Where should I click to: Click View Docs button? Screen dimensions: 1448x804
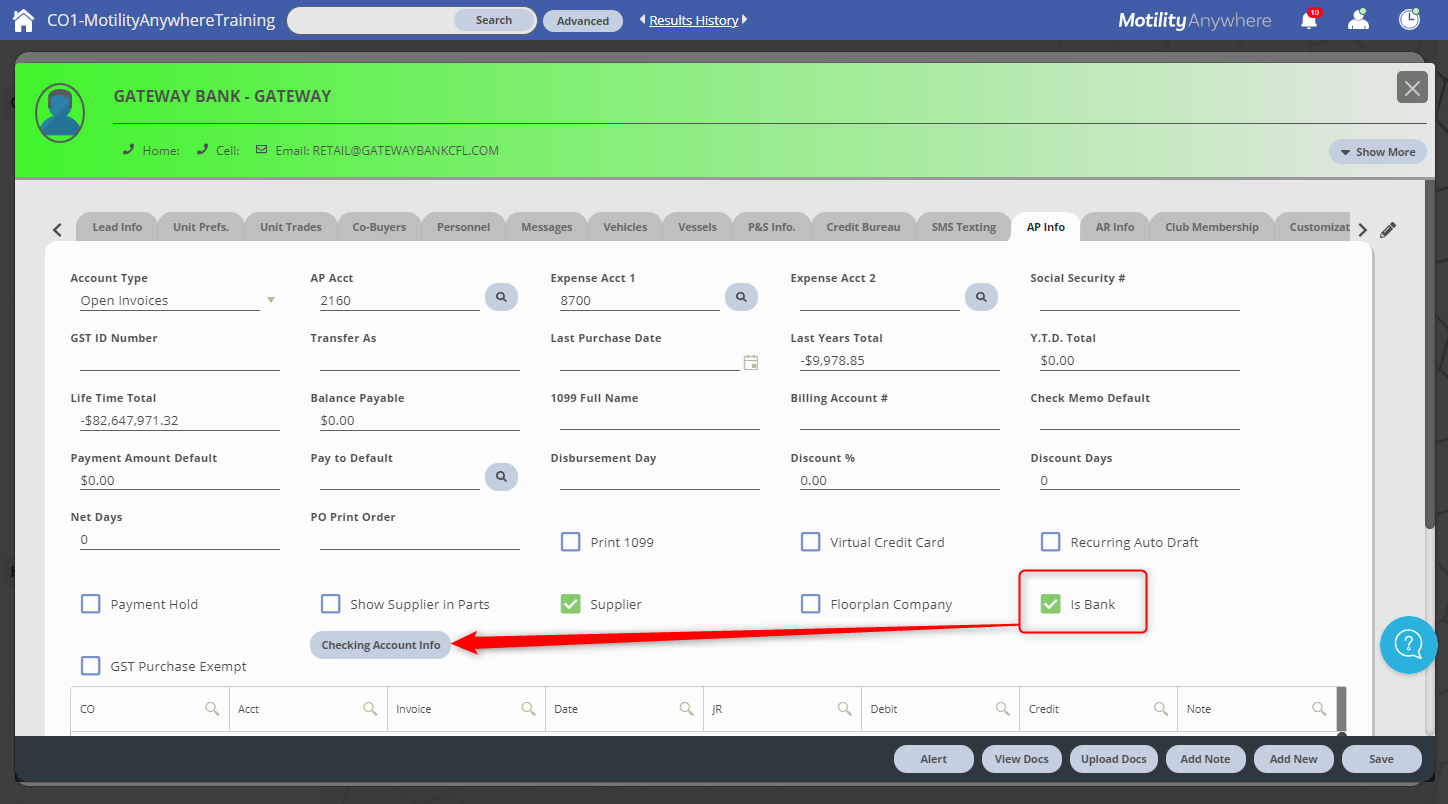tap(1021, 759)
